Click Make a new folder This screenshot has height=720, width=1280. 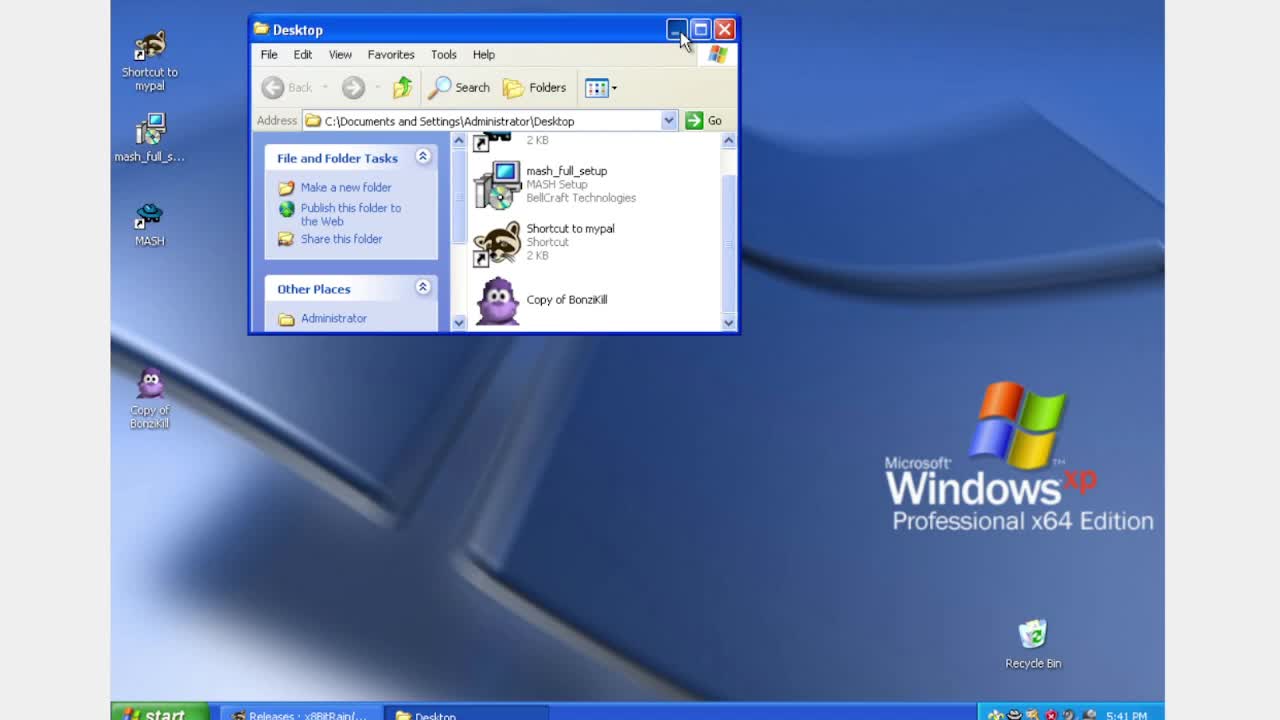coord(345,187)
